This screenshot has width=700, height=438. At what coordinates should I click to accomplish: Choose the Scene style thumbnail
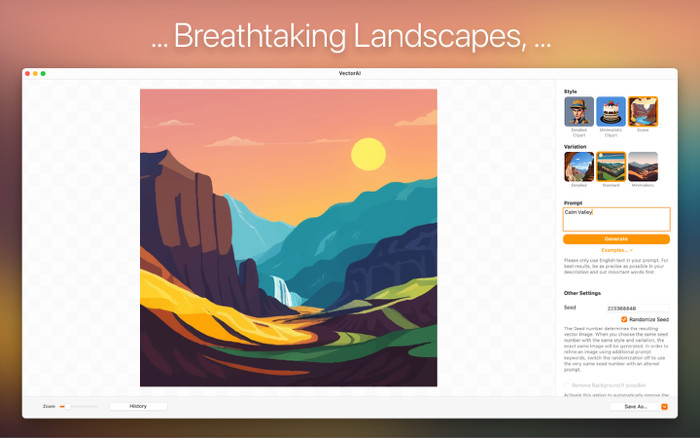click(643, 112)
